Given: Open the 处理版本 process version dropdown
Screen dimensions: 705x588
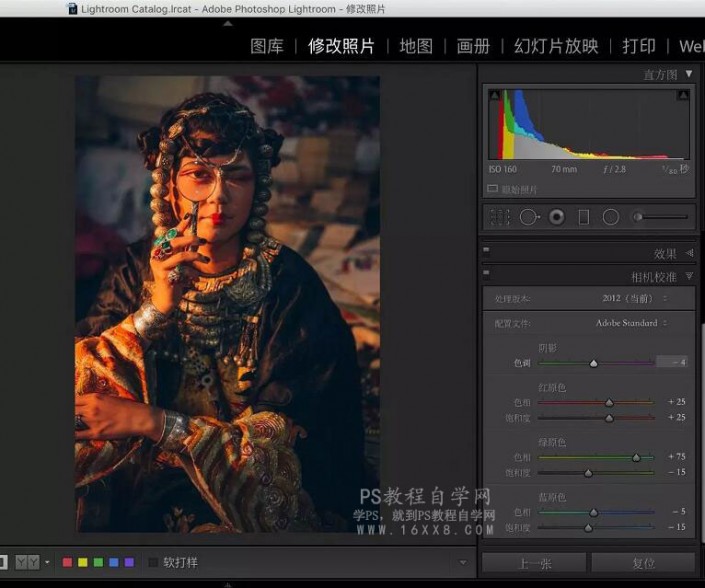Looking at the screenshot, I should coord(634,298).
